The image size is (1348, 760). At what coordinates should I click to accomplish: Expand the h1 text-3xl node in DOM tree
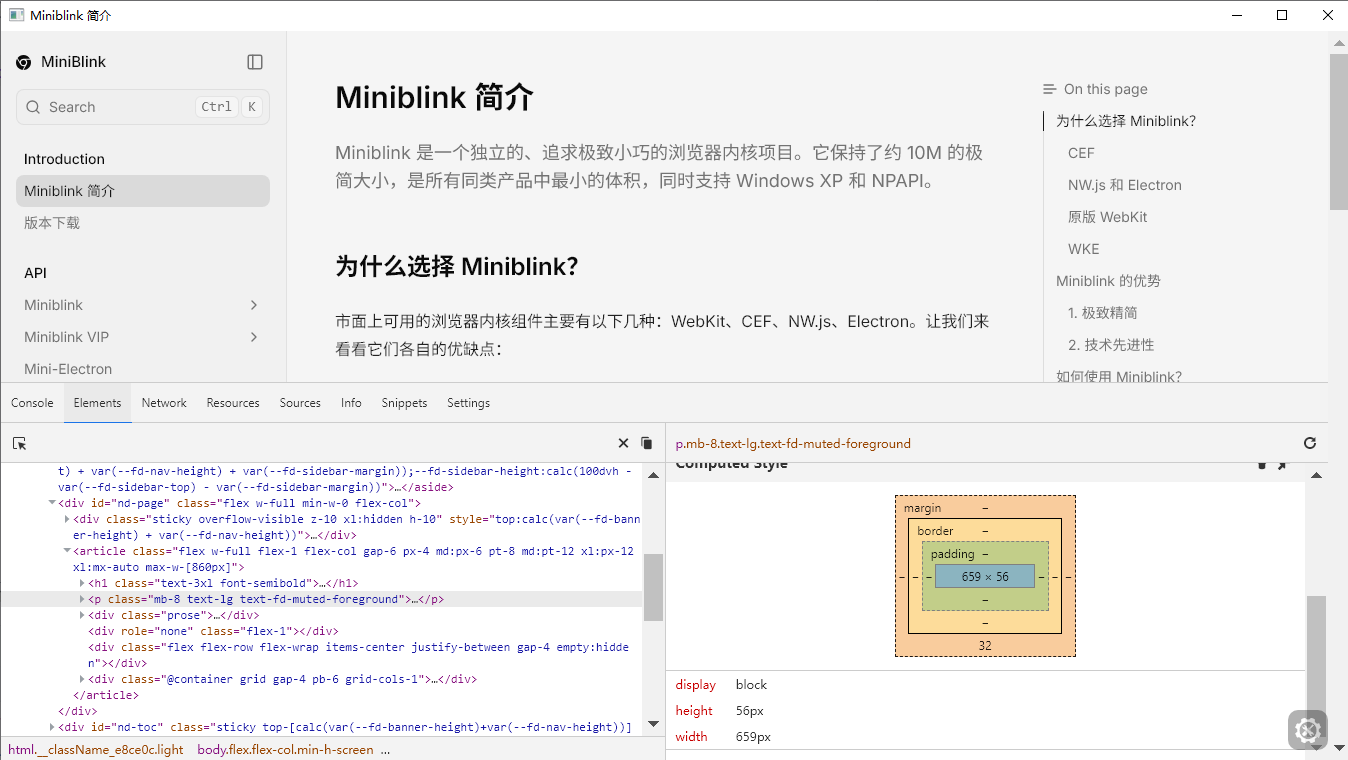[82, 583]
